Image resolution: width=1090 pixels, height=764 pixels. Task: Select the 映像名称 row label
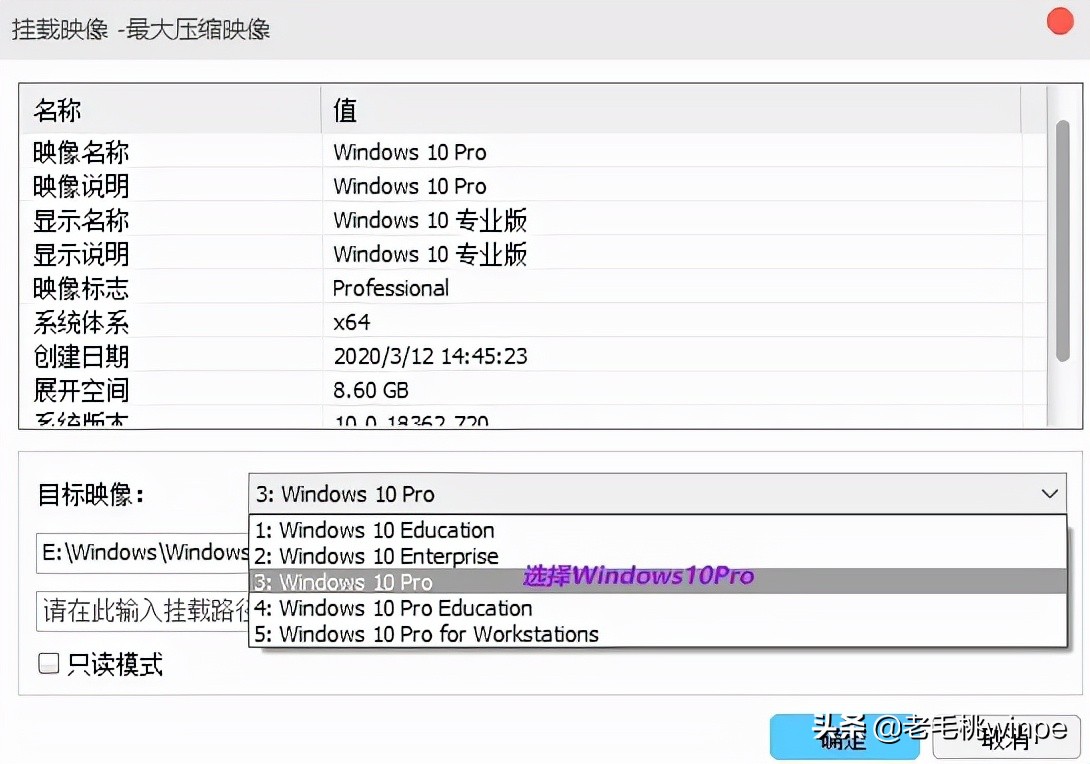tap(81, 152)
